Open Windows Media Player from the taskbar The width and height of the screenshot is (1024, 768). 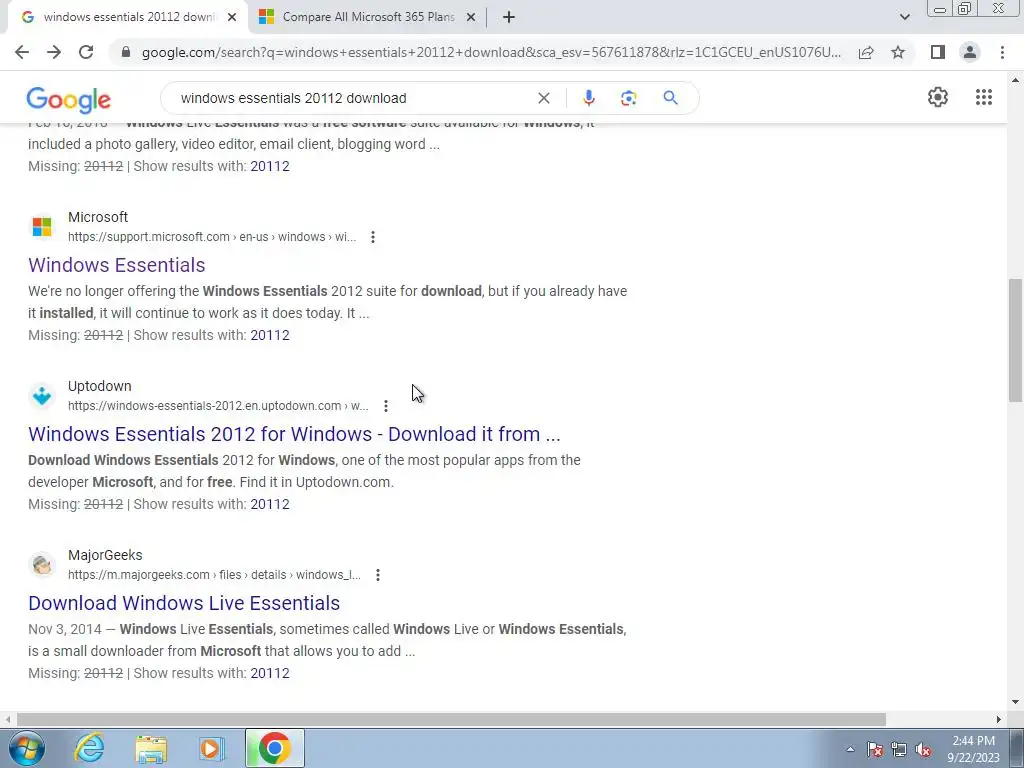point(212,748)
